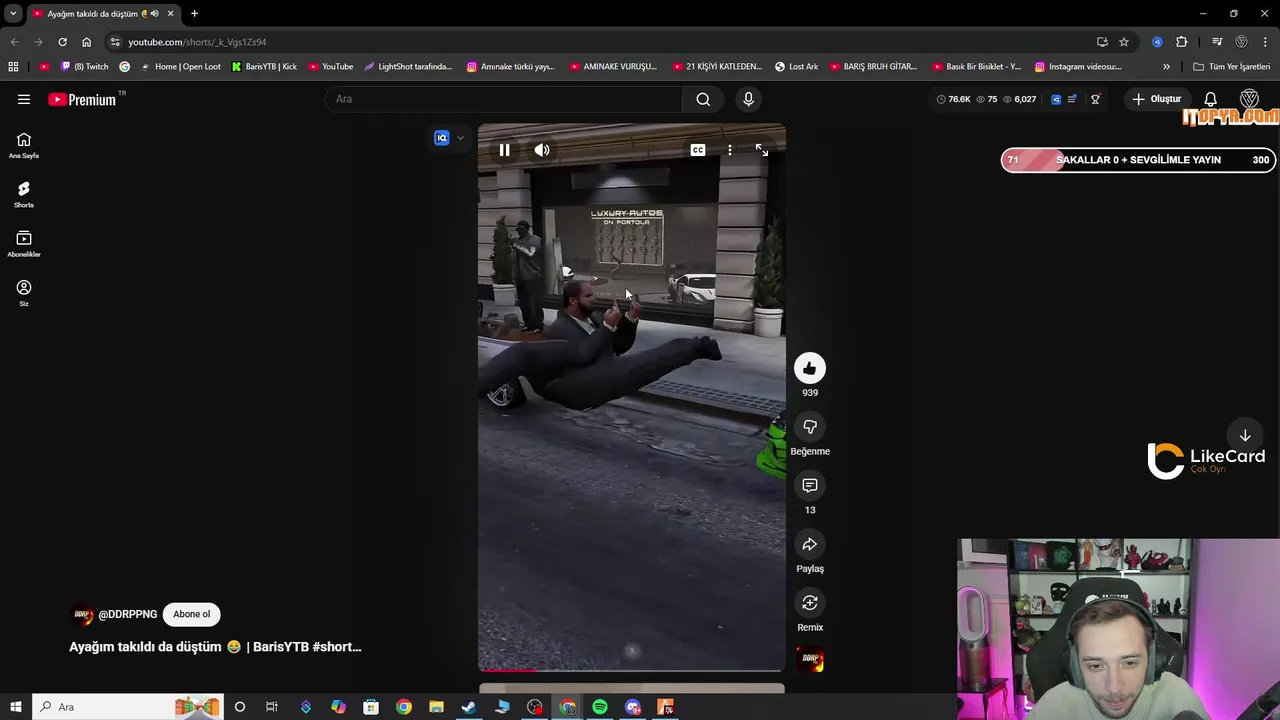Create content with the Oluştur button
The image size is (1280, 720).
[1157, 99]
